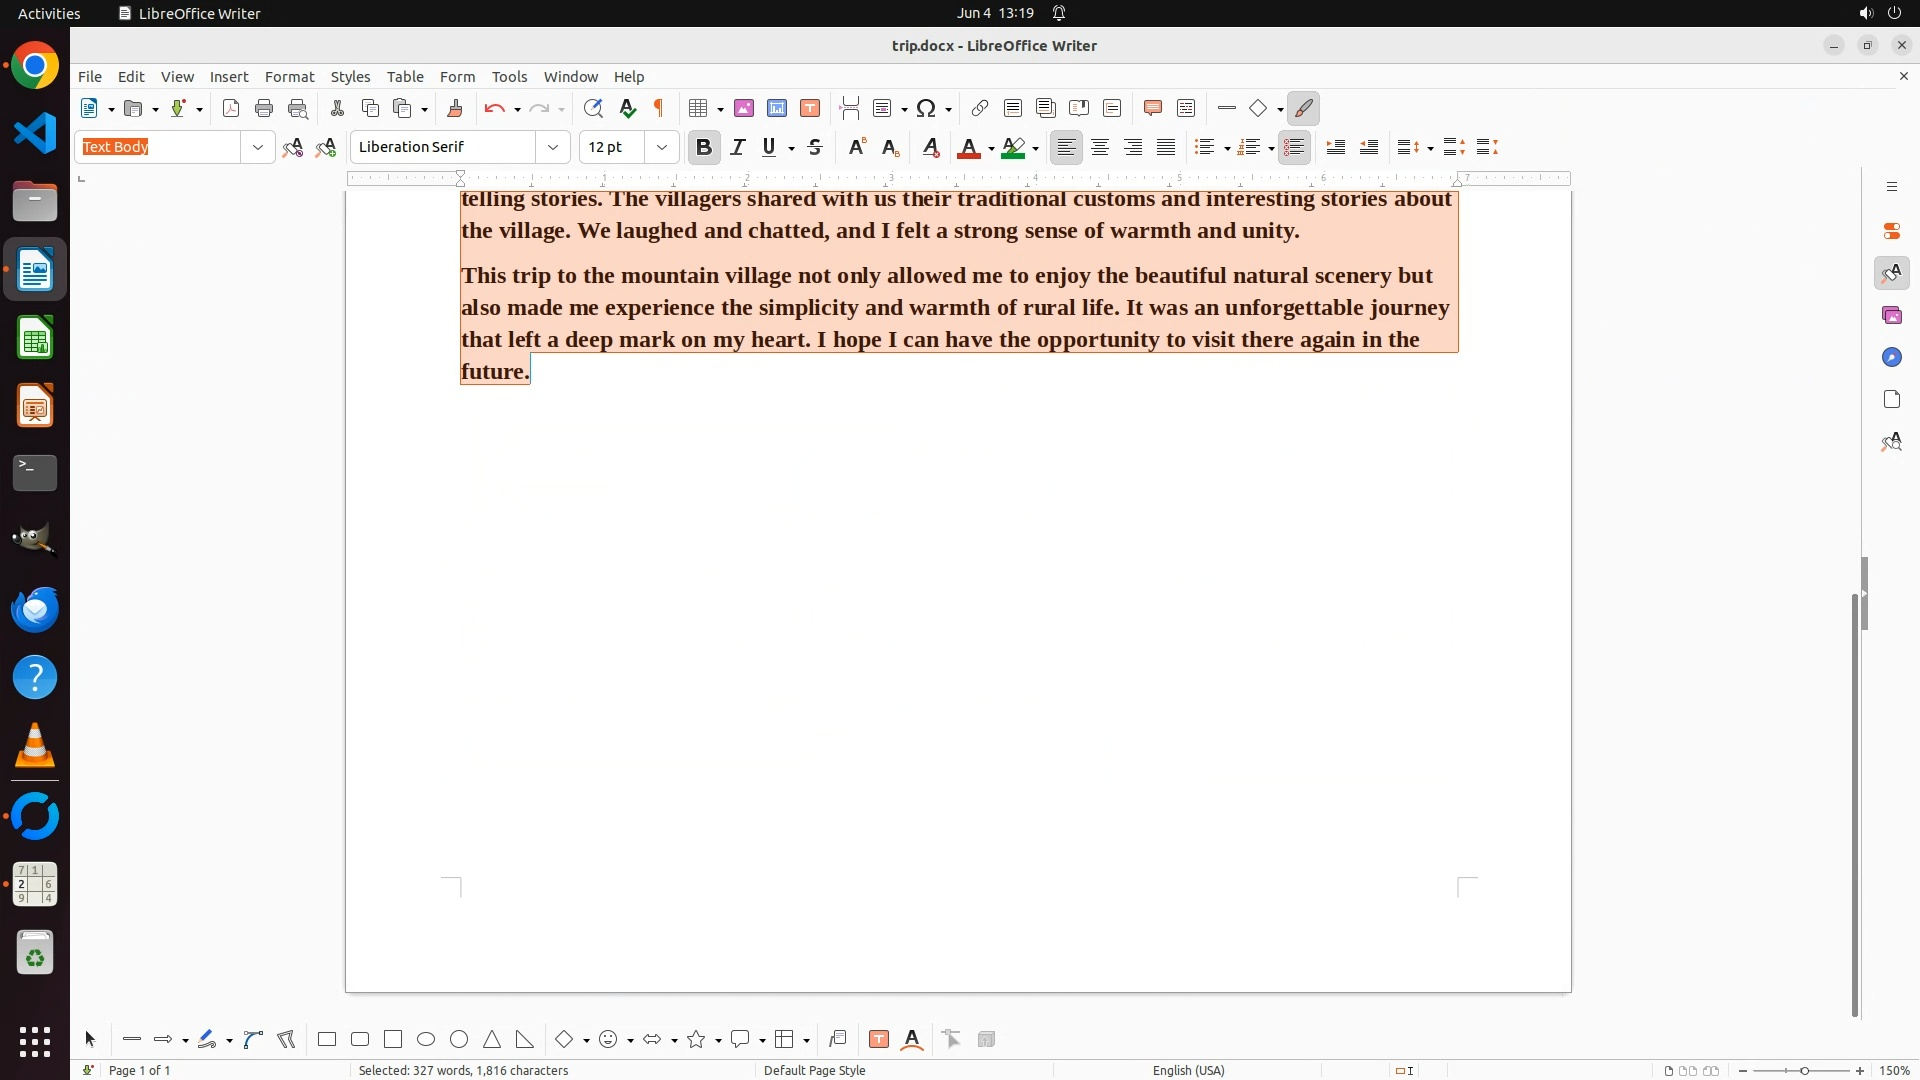Click the Insert Hyperlink icon

[x=980, y=108]
